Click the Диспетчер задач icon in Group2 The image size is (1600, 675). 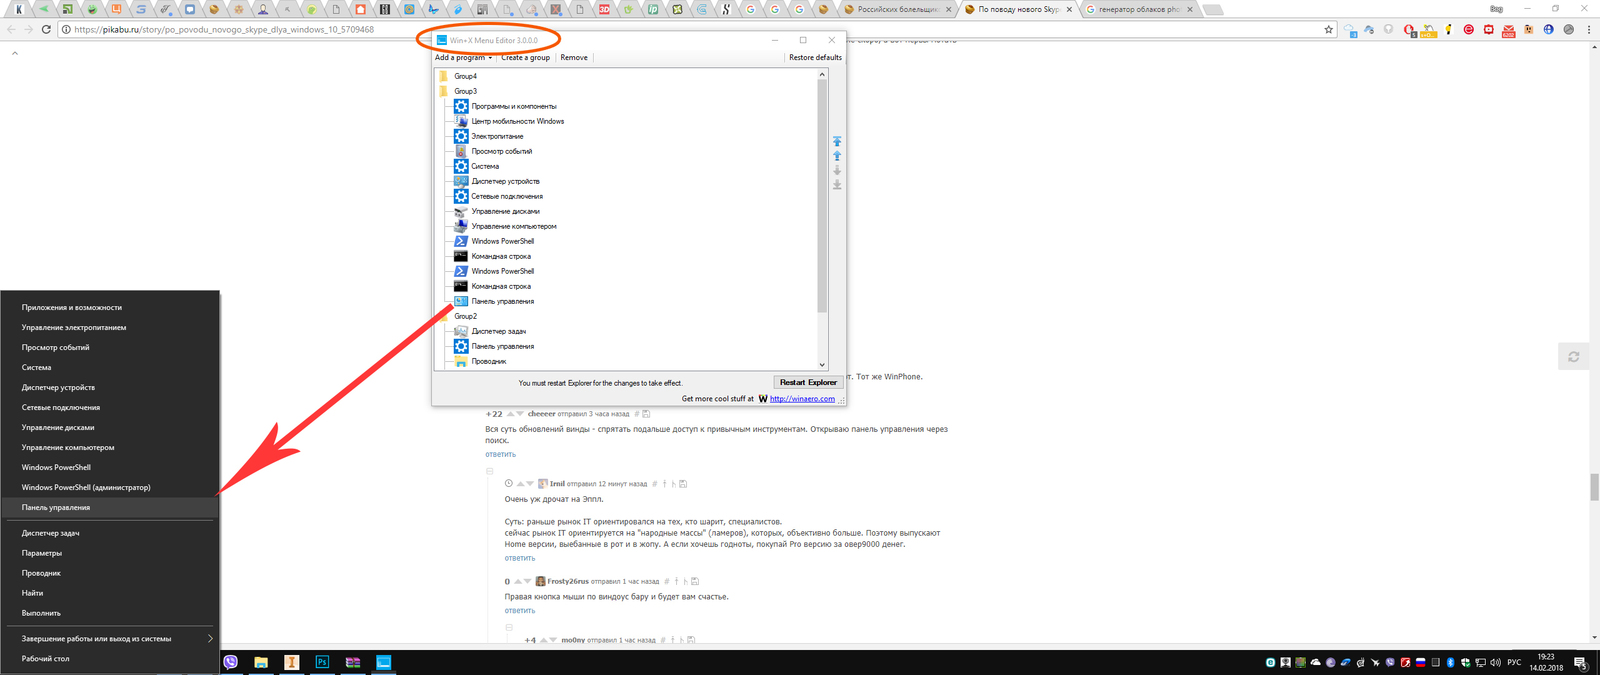(461, 331)
